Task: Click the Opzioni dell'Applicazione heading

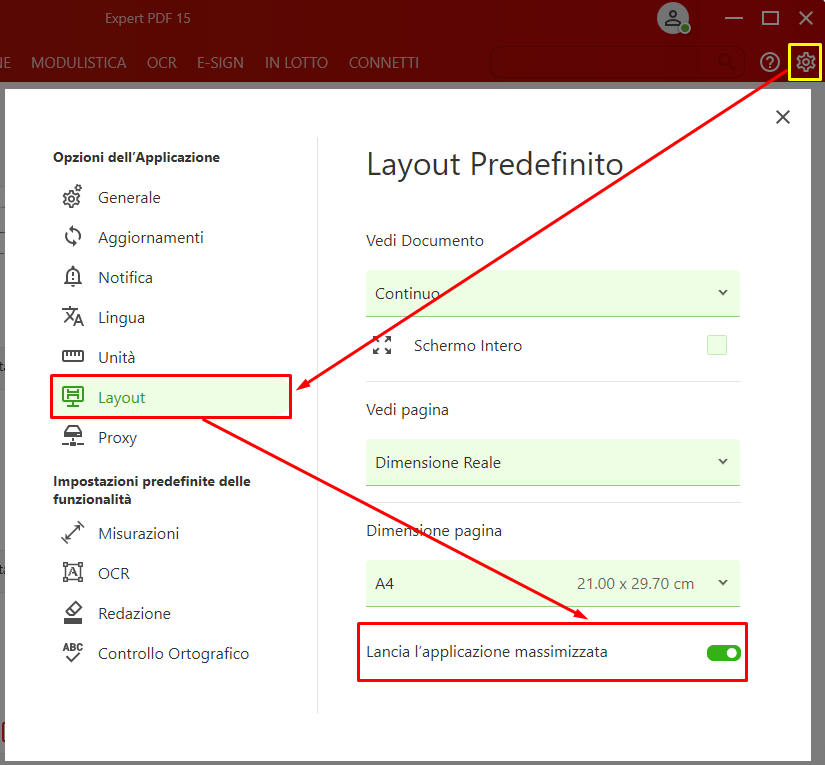Action: (x=136, y=157)
